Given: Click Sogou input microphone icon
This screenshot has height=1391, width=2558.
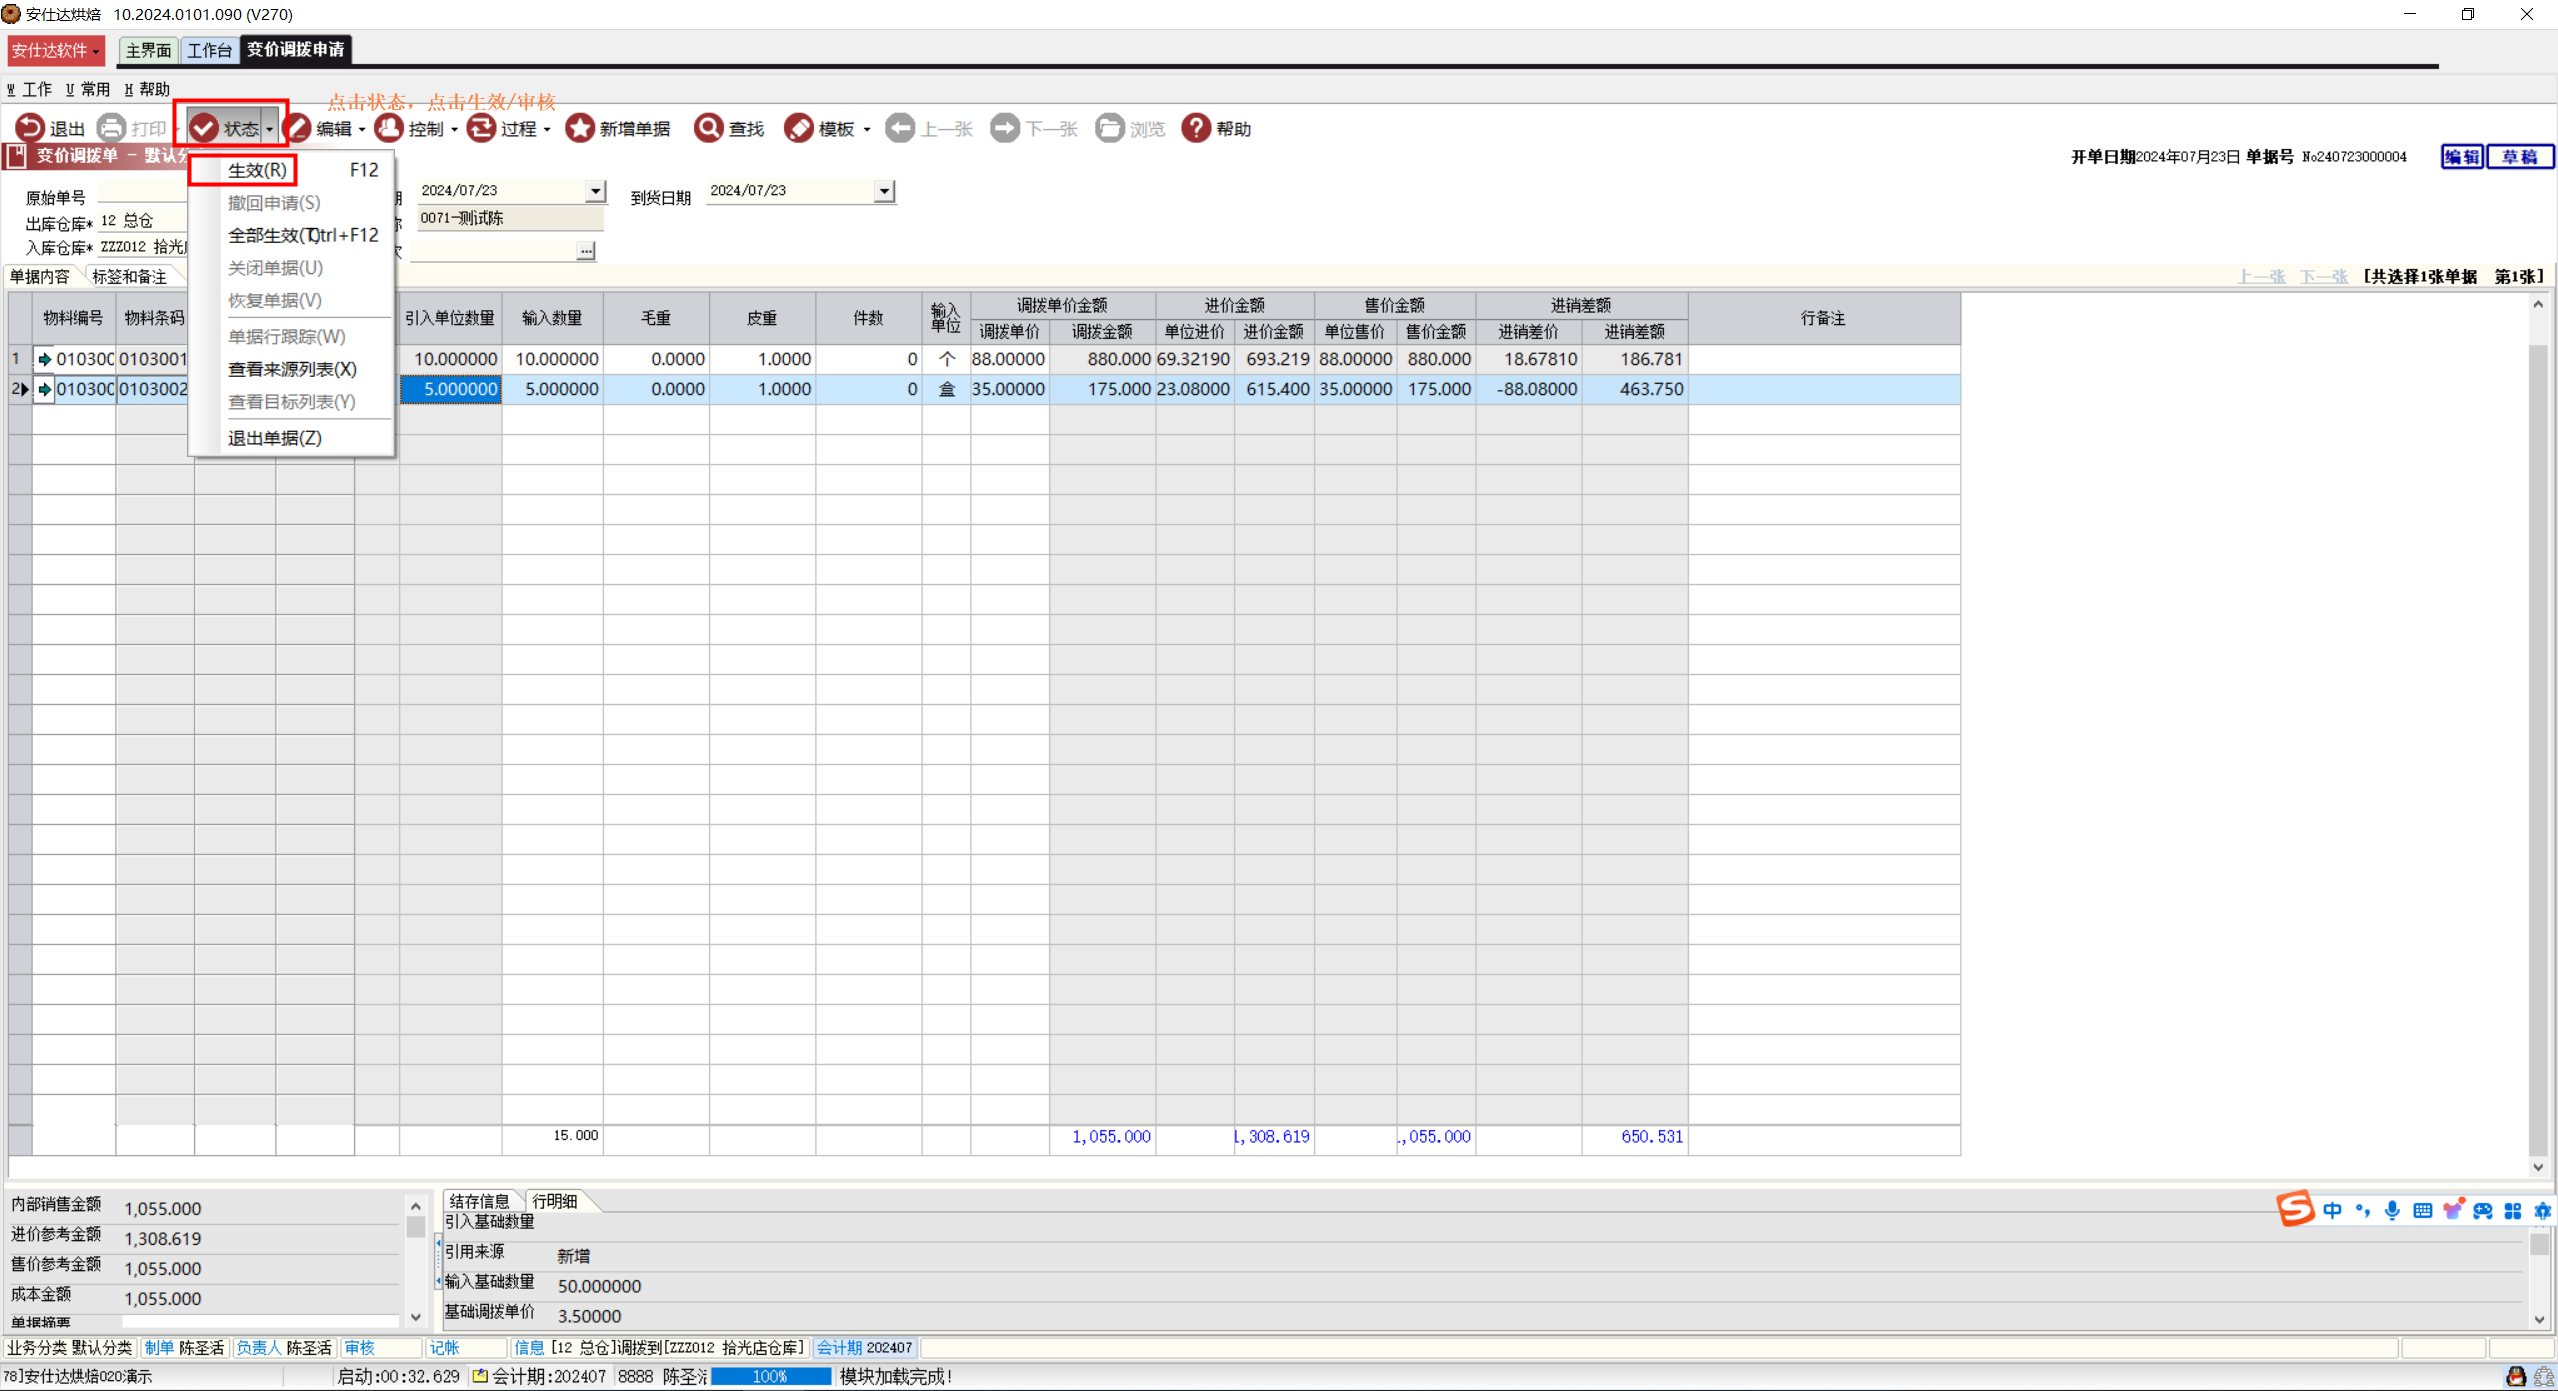Looking at the screenshot, I should coord(2391,1210).
